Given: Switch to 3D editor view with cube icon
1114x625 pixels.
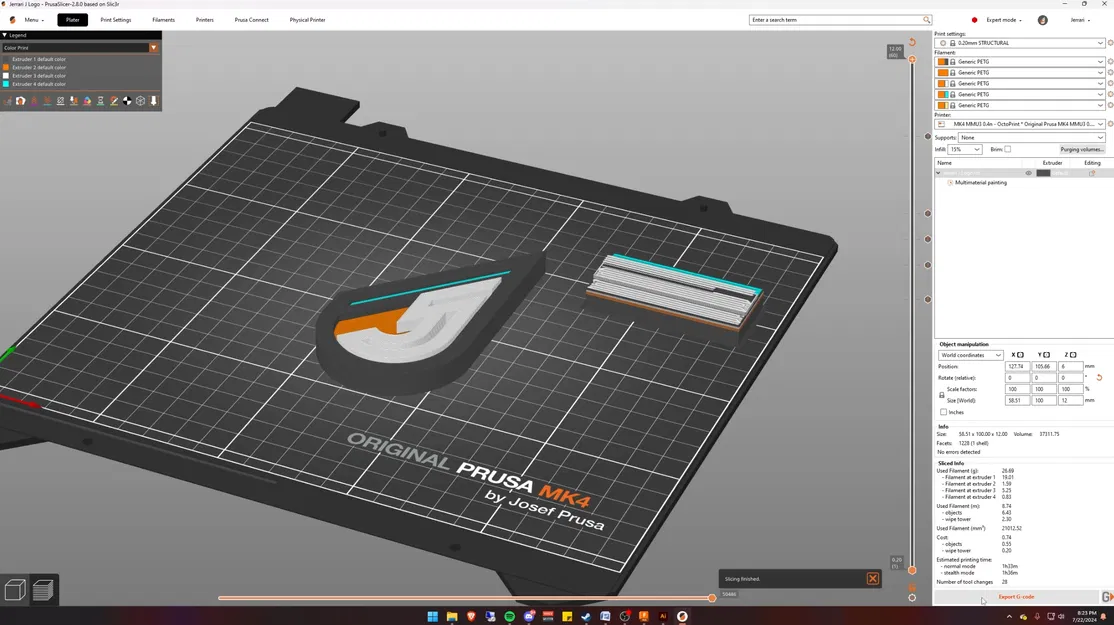Looking at the screenshot, I should pos(16,590).
